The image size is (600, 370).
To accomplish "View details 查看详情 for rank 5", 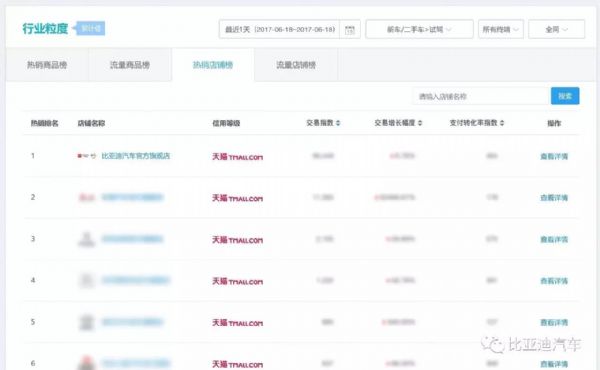I will click(554, 323).
